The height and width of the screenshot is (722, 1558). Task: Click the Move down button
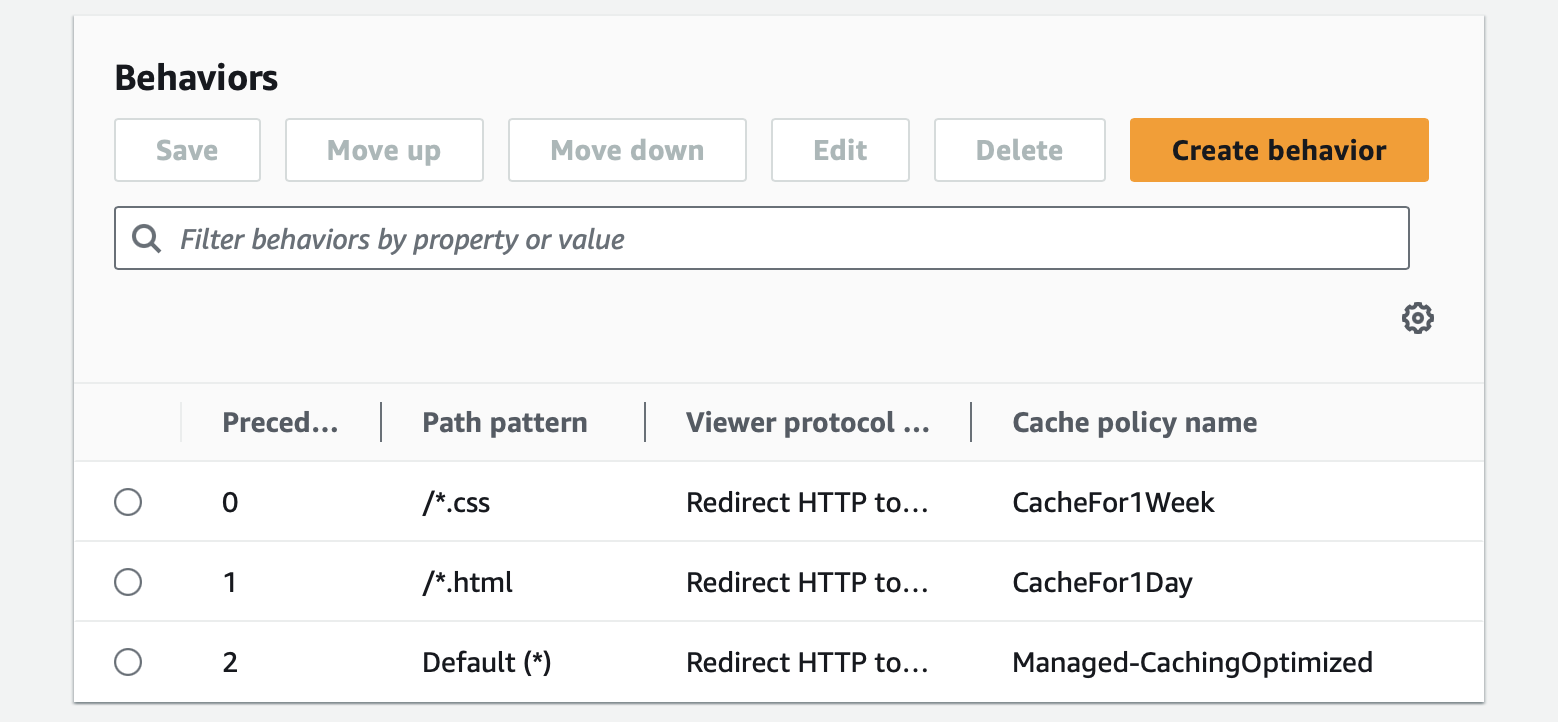[x=627, y=151]
